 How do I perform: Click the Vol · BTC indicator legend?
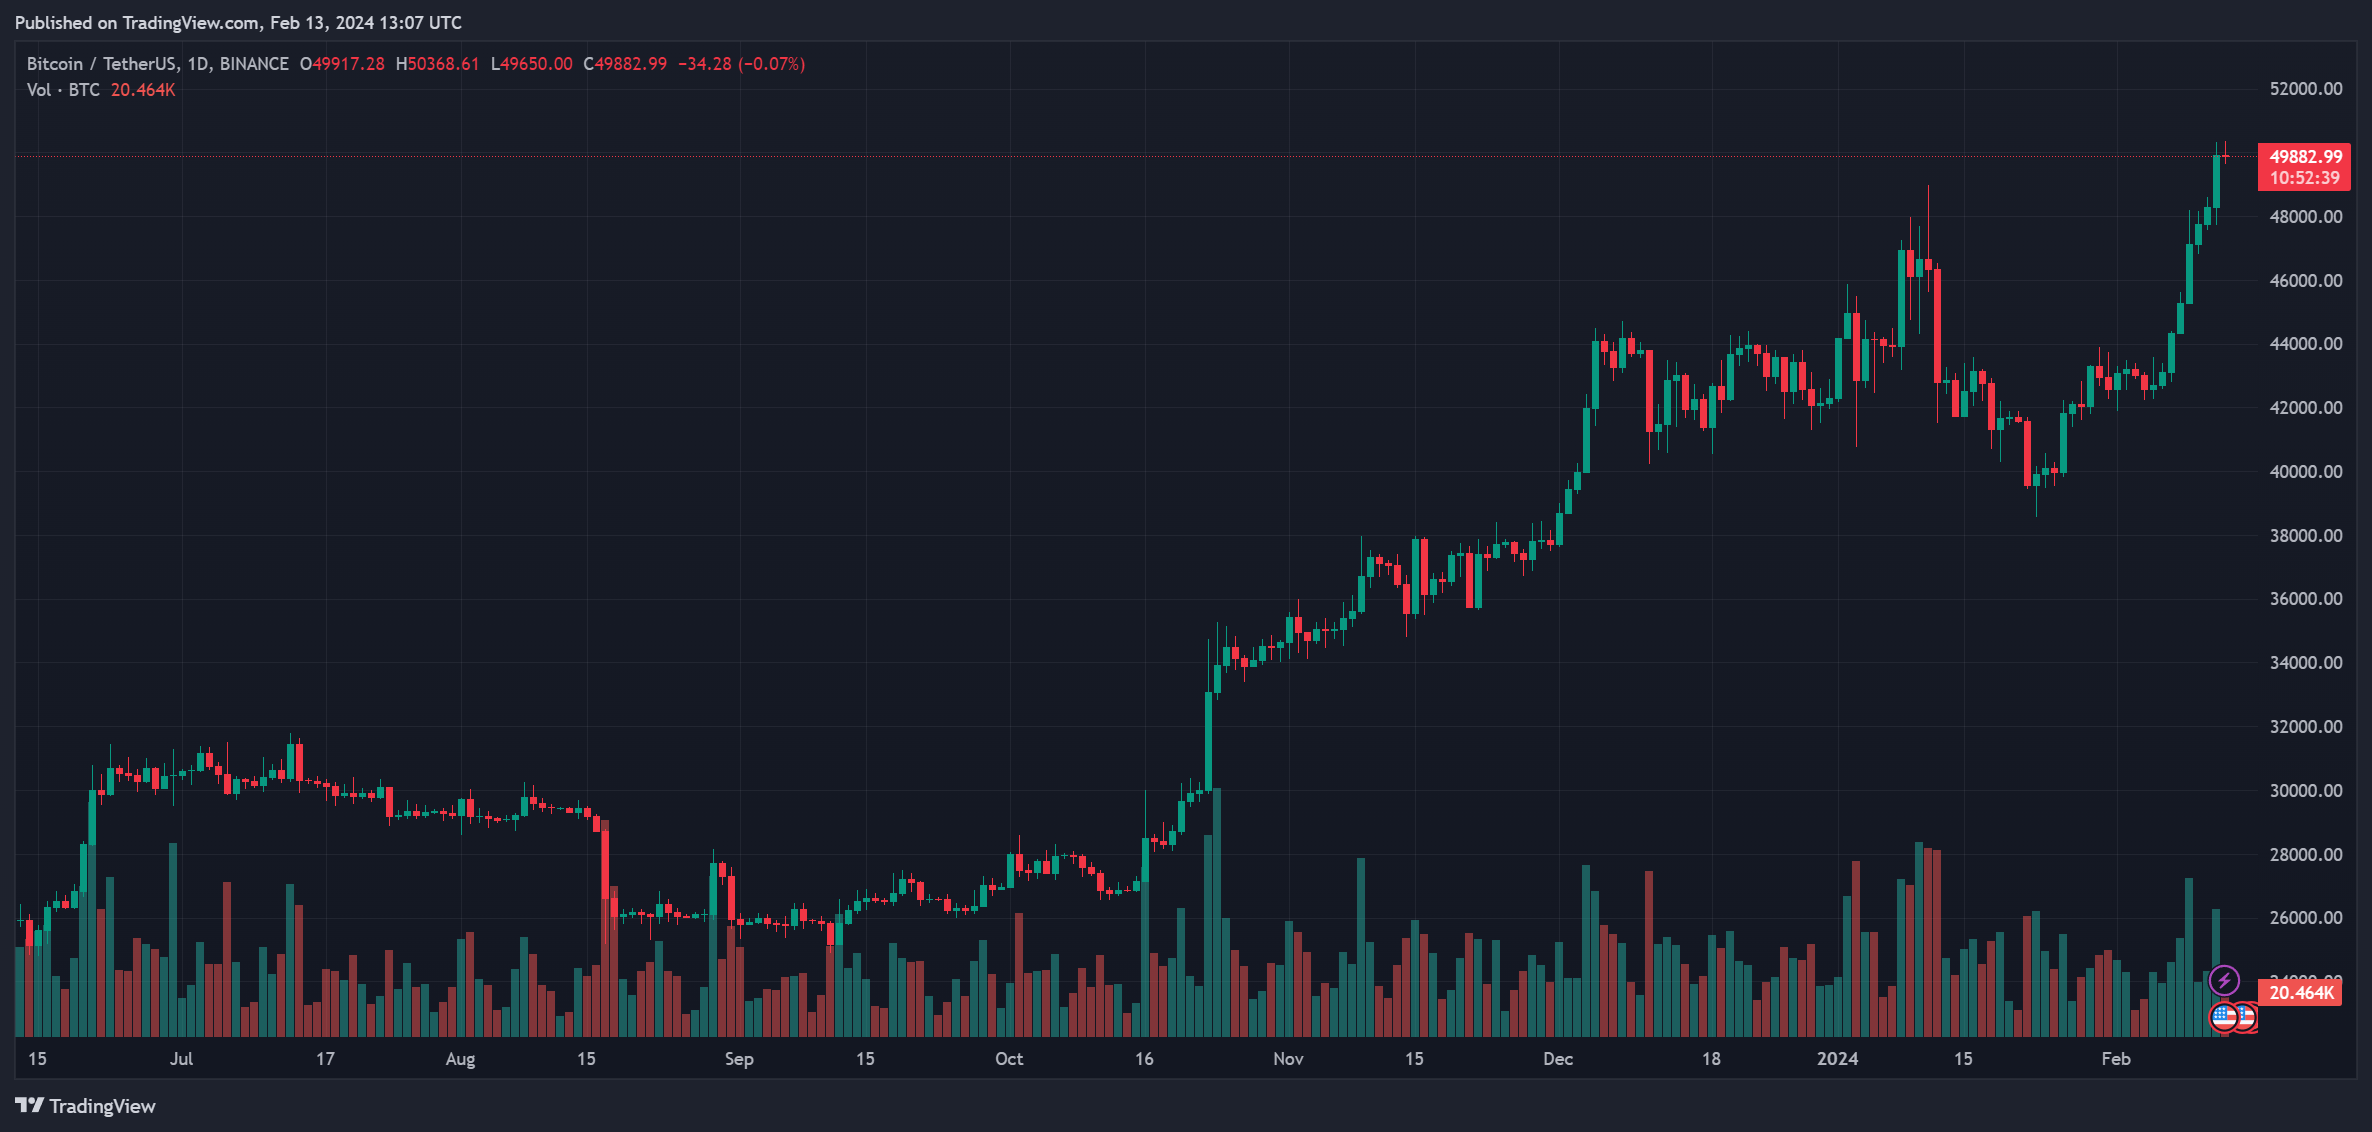point(63,90)
